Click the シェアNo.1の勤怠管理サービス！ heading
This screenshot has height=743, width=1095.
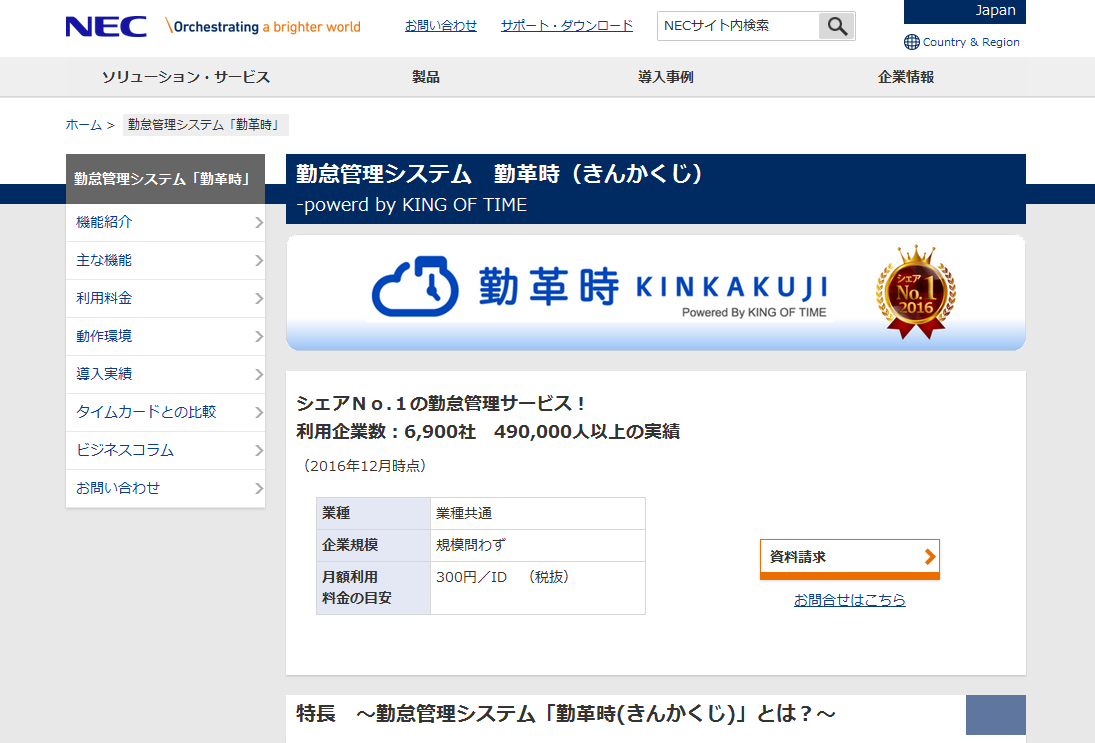[x=441, y=403]
